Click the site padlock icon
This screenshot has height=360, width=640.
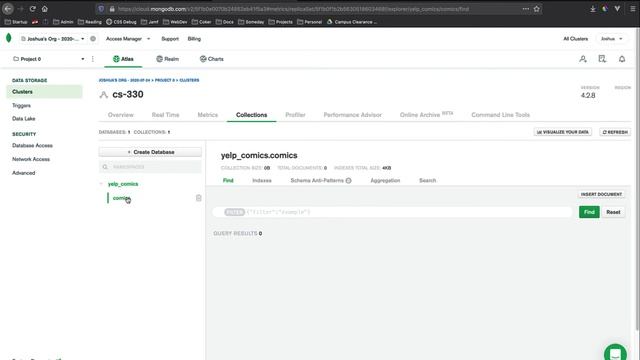pos(112,9)
